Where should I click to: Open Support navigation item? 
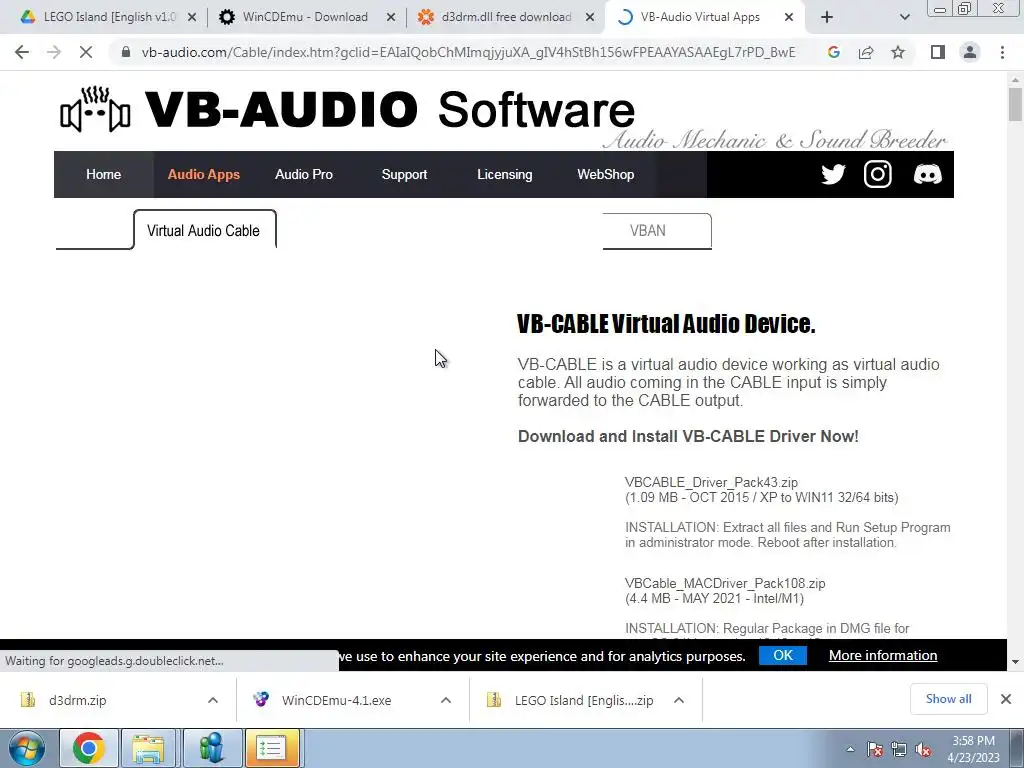point(404,174)
